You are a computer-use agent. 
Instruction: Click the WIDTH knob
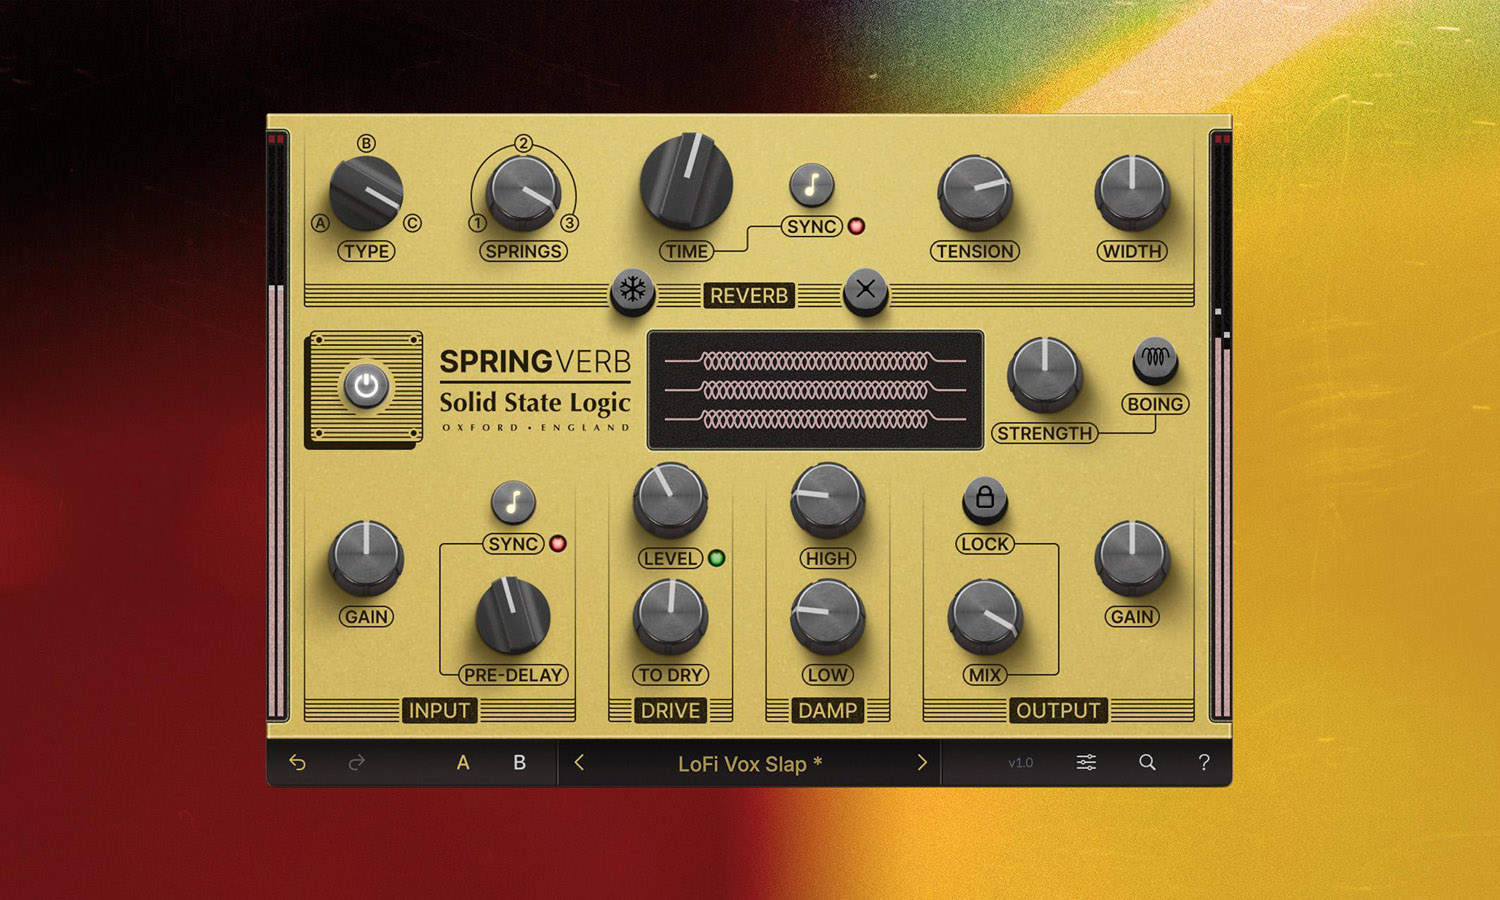[x=1132, y=193]
